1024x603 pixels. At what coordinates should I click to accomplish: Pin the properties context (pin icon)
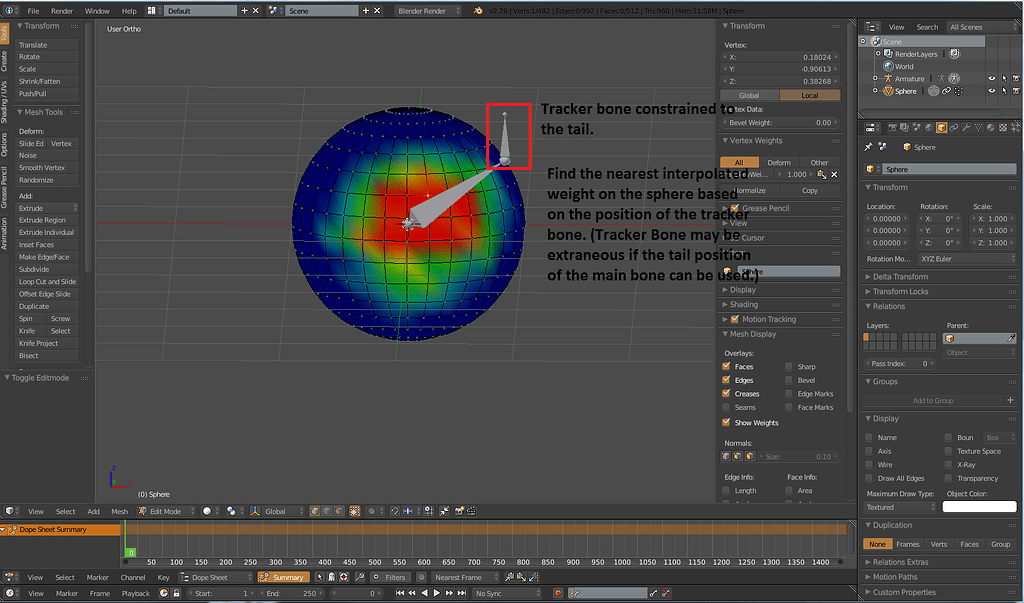(x=869, y=147)
